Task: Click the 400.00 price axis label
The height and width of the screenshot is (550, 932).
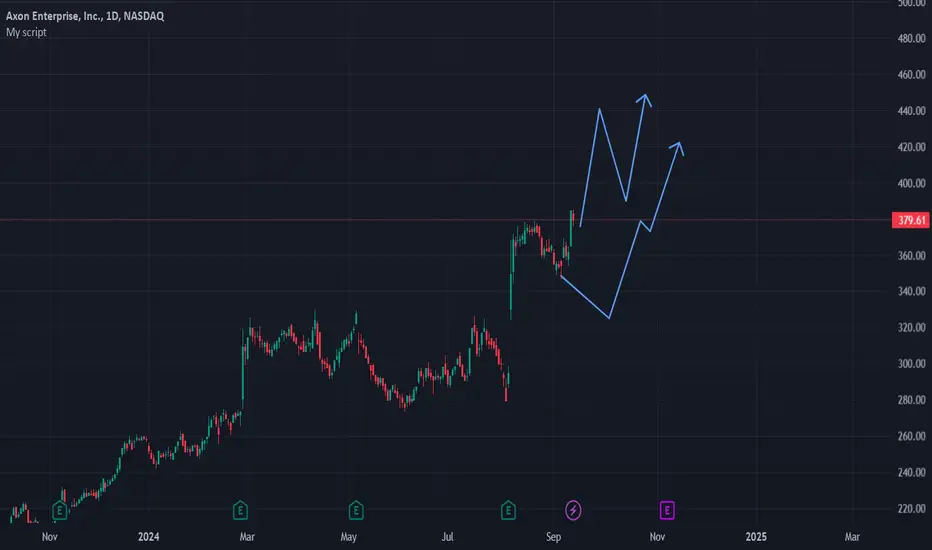Action: point(911,184)
